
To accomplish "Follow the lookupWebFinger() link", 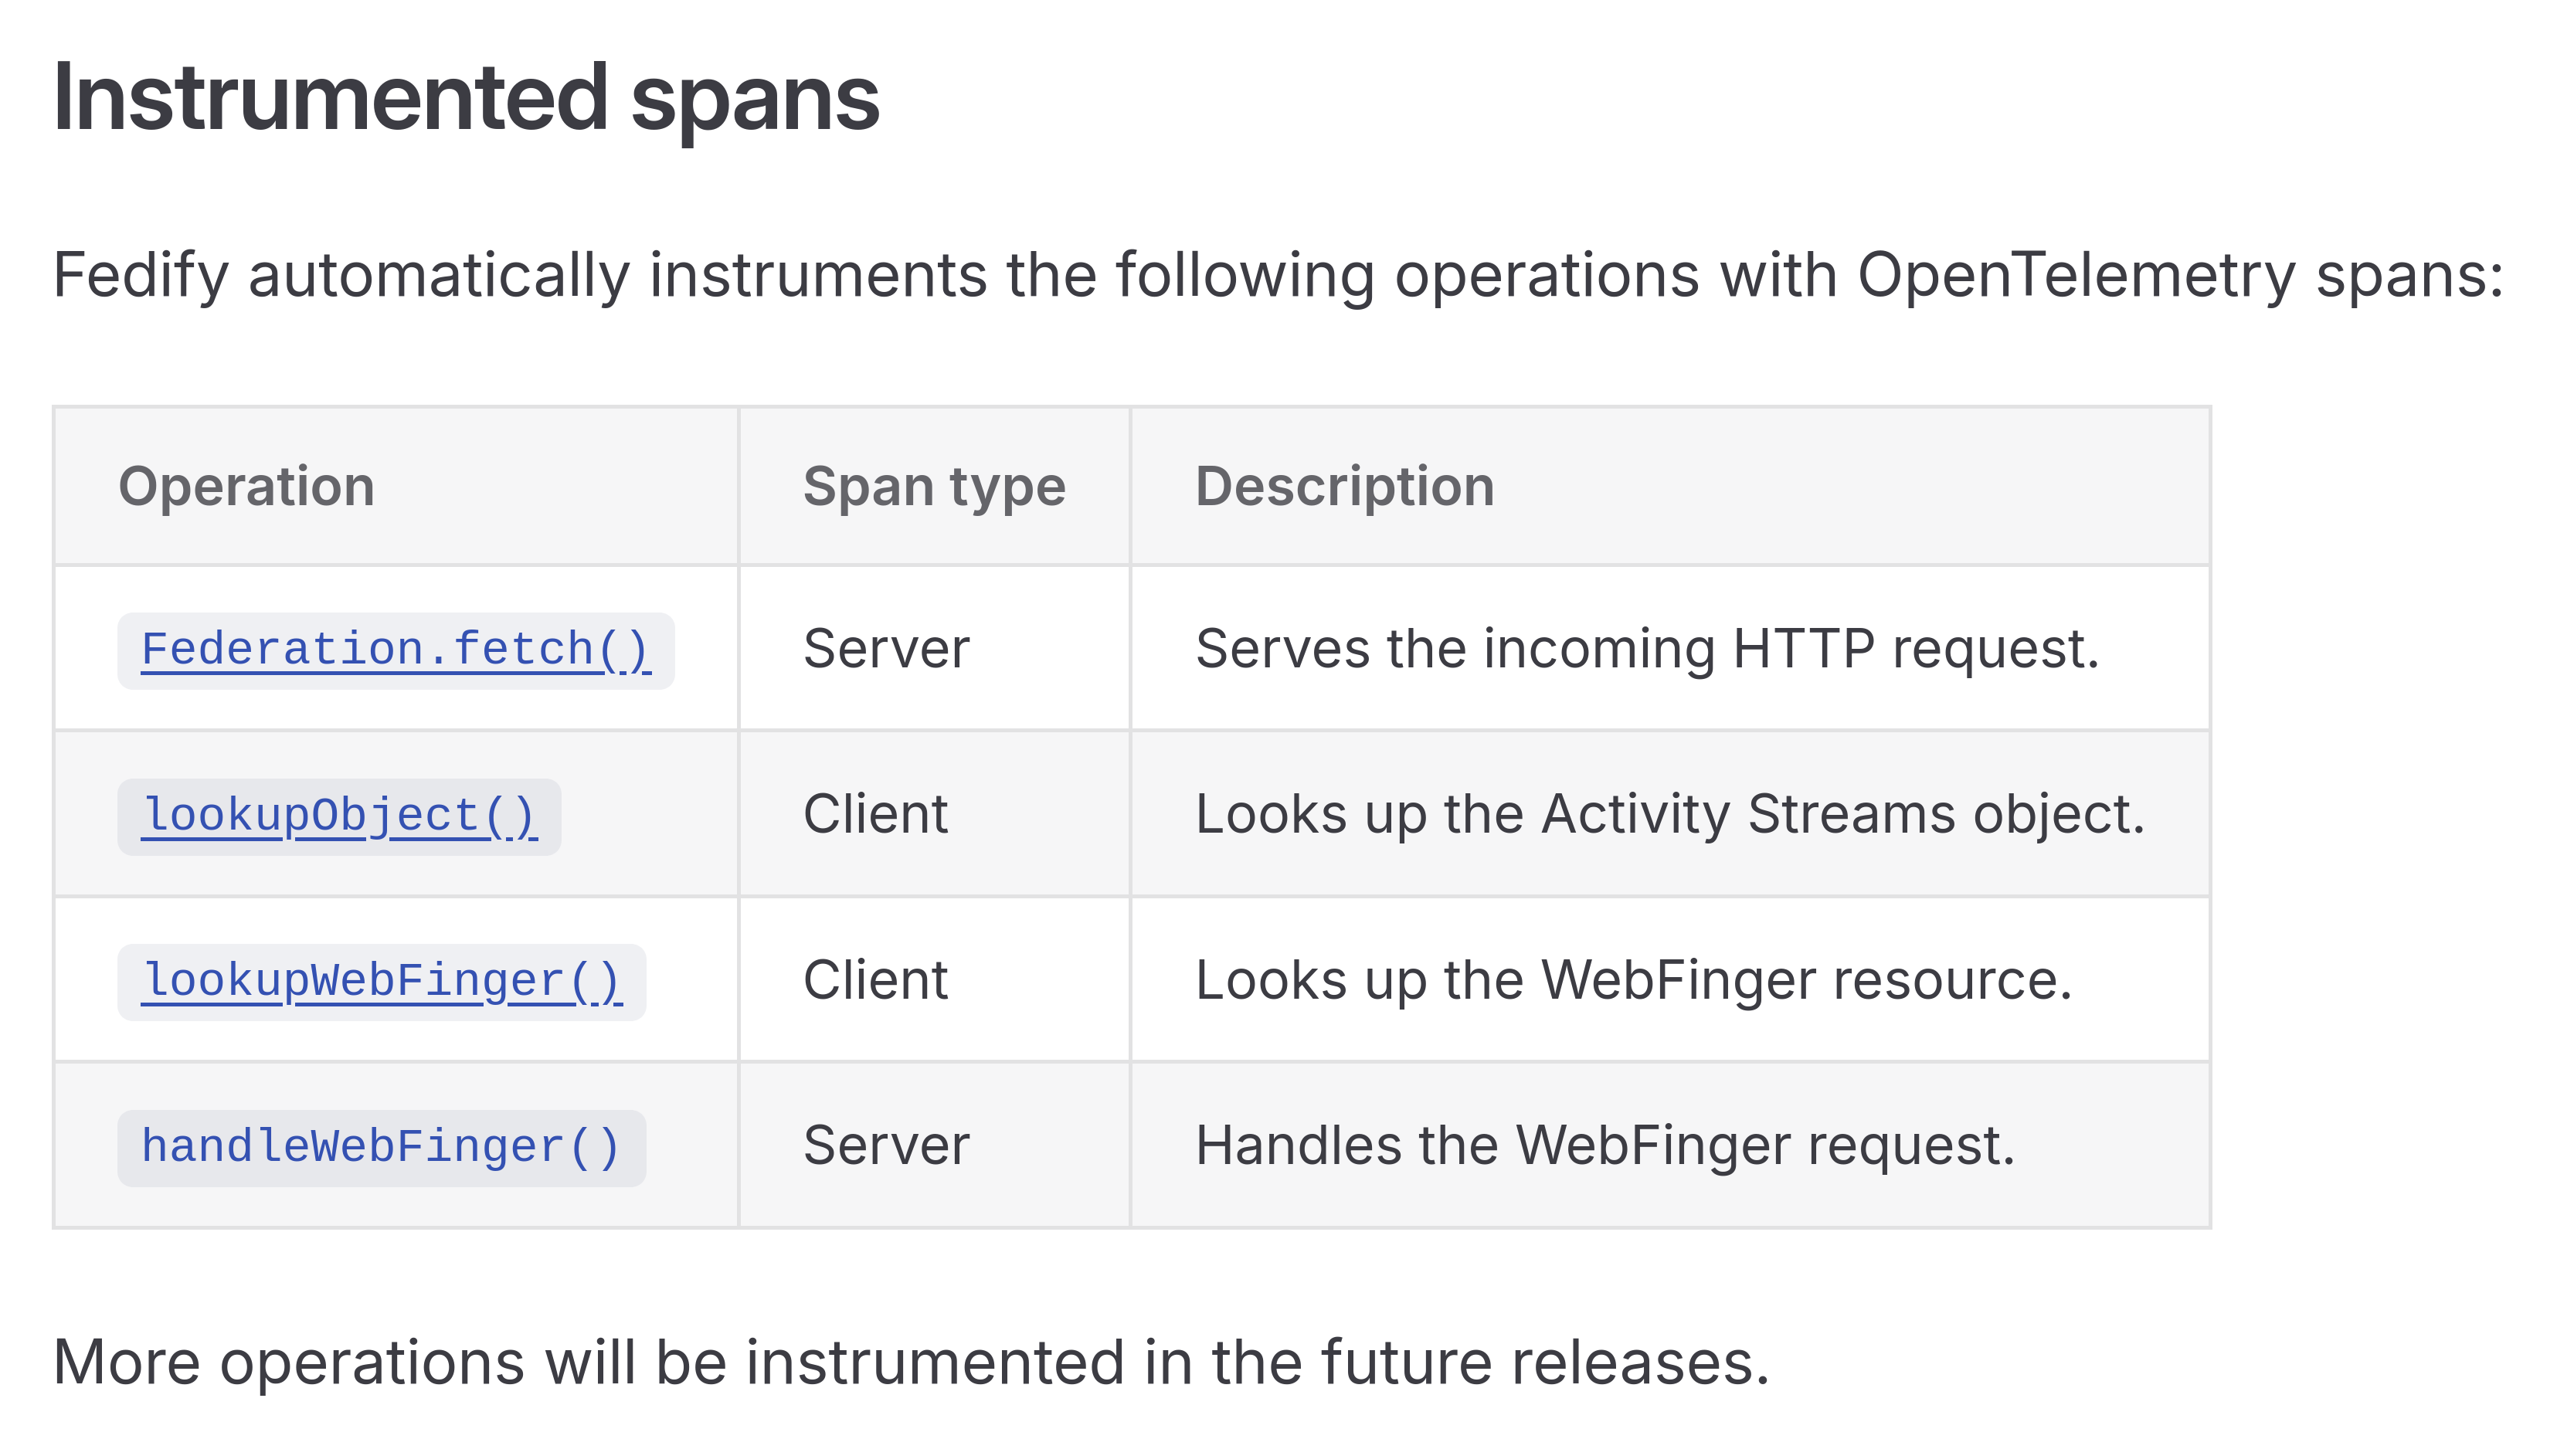I will tap(381, 981).
